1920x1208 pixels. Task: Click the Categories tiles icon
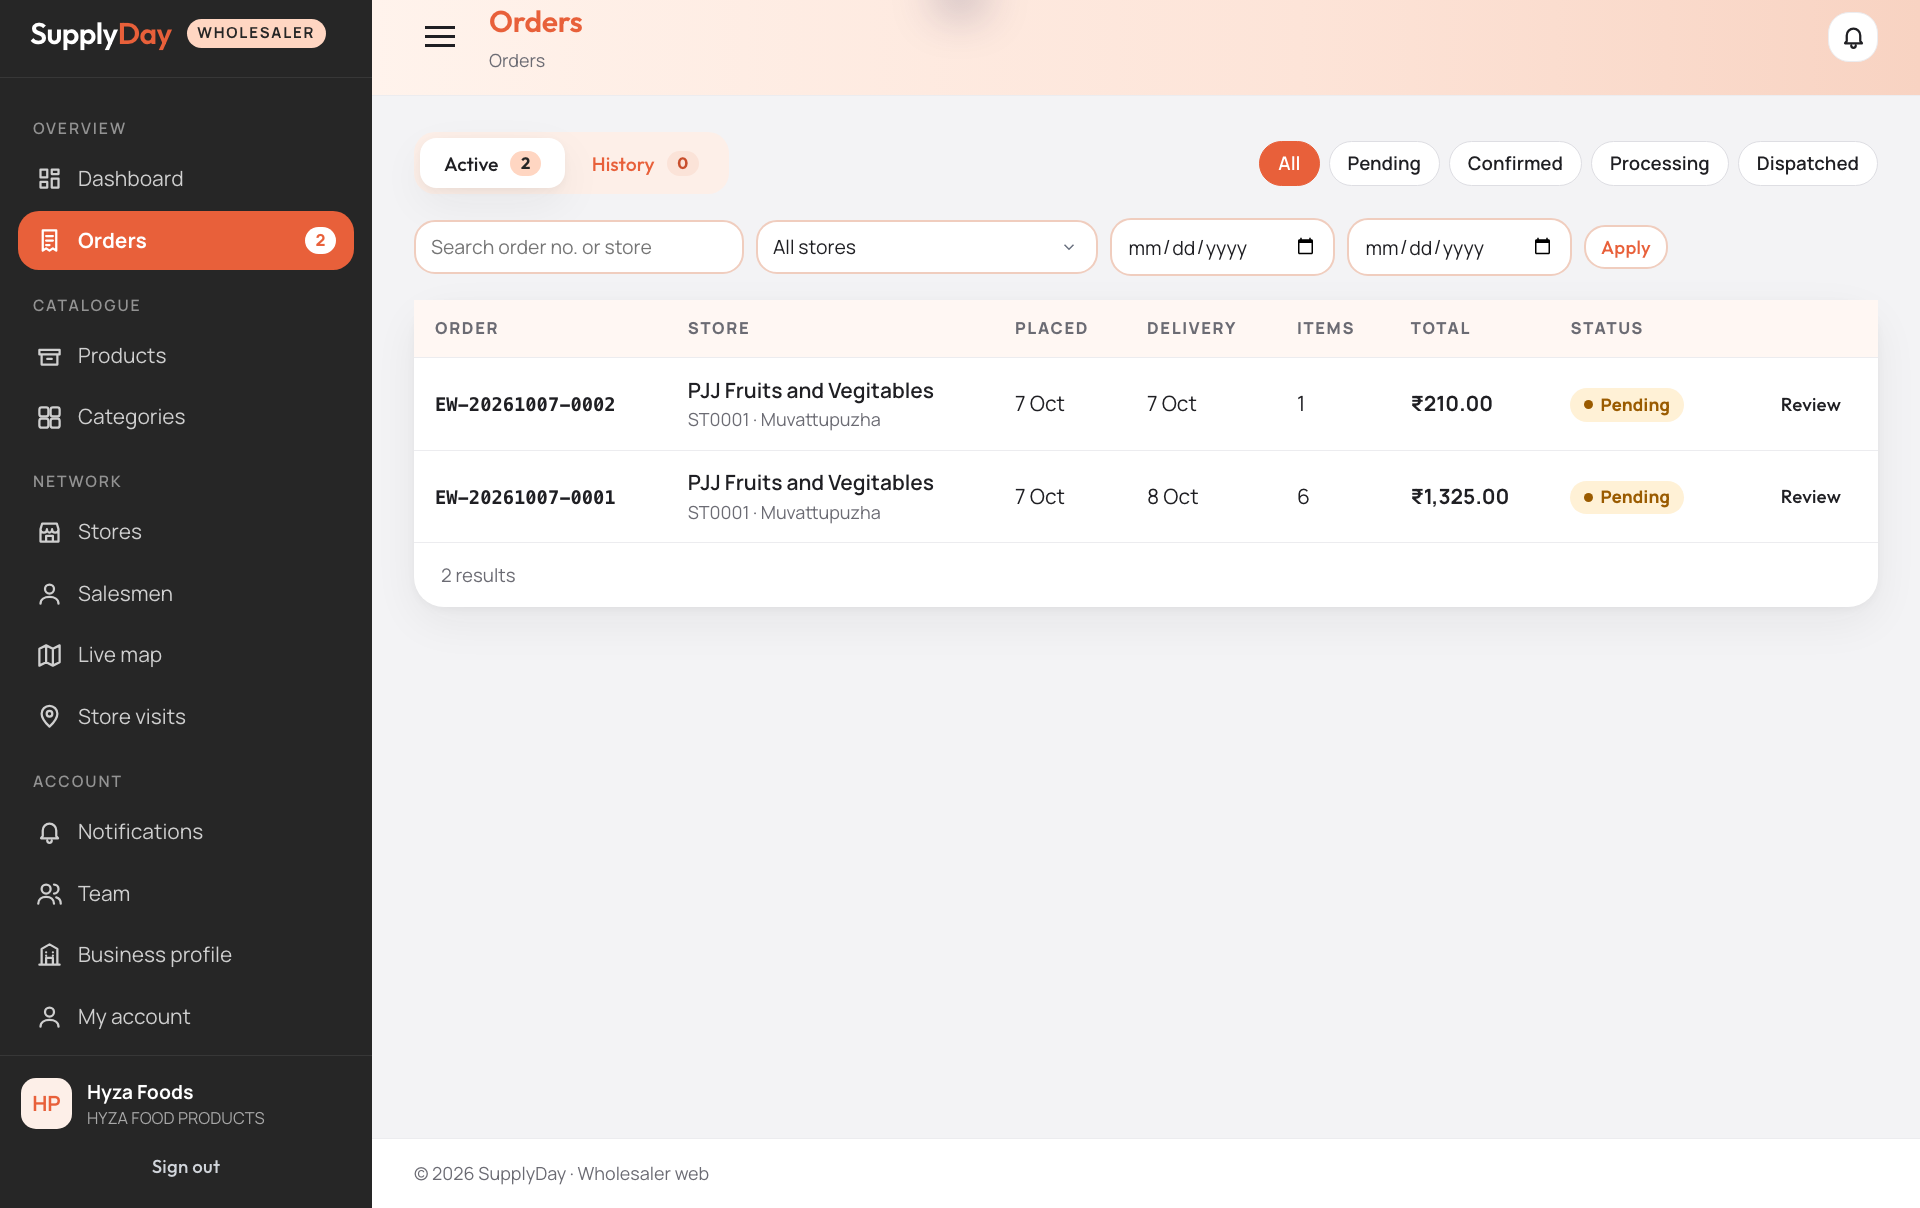[49, 417]
